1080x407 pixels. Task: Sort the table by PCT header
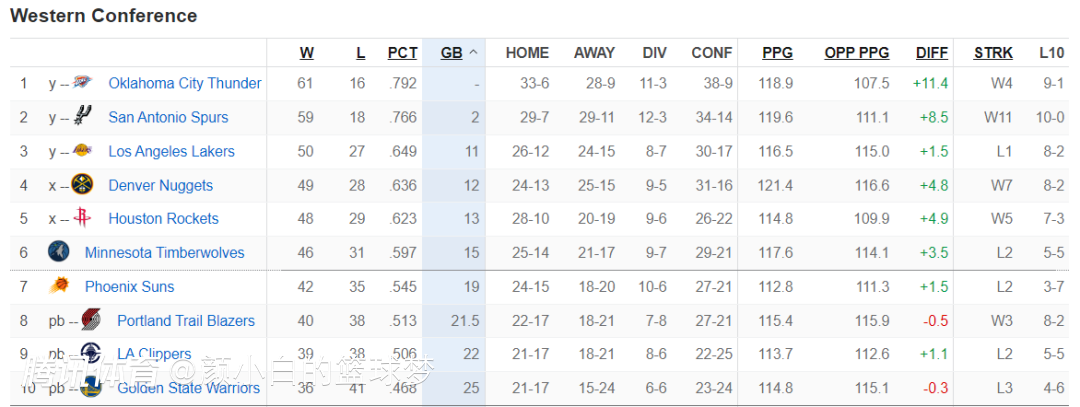[x=402, y=53]
